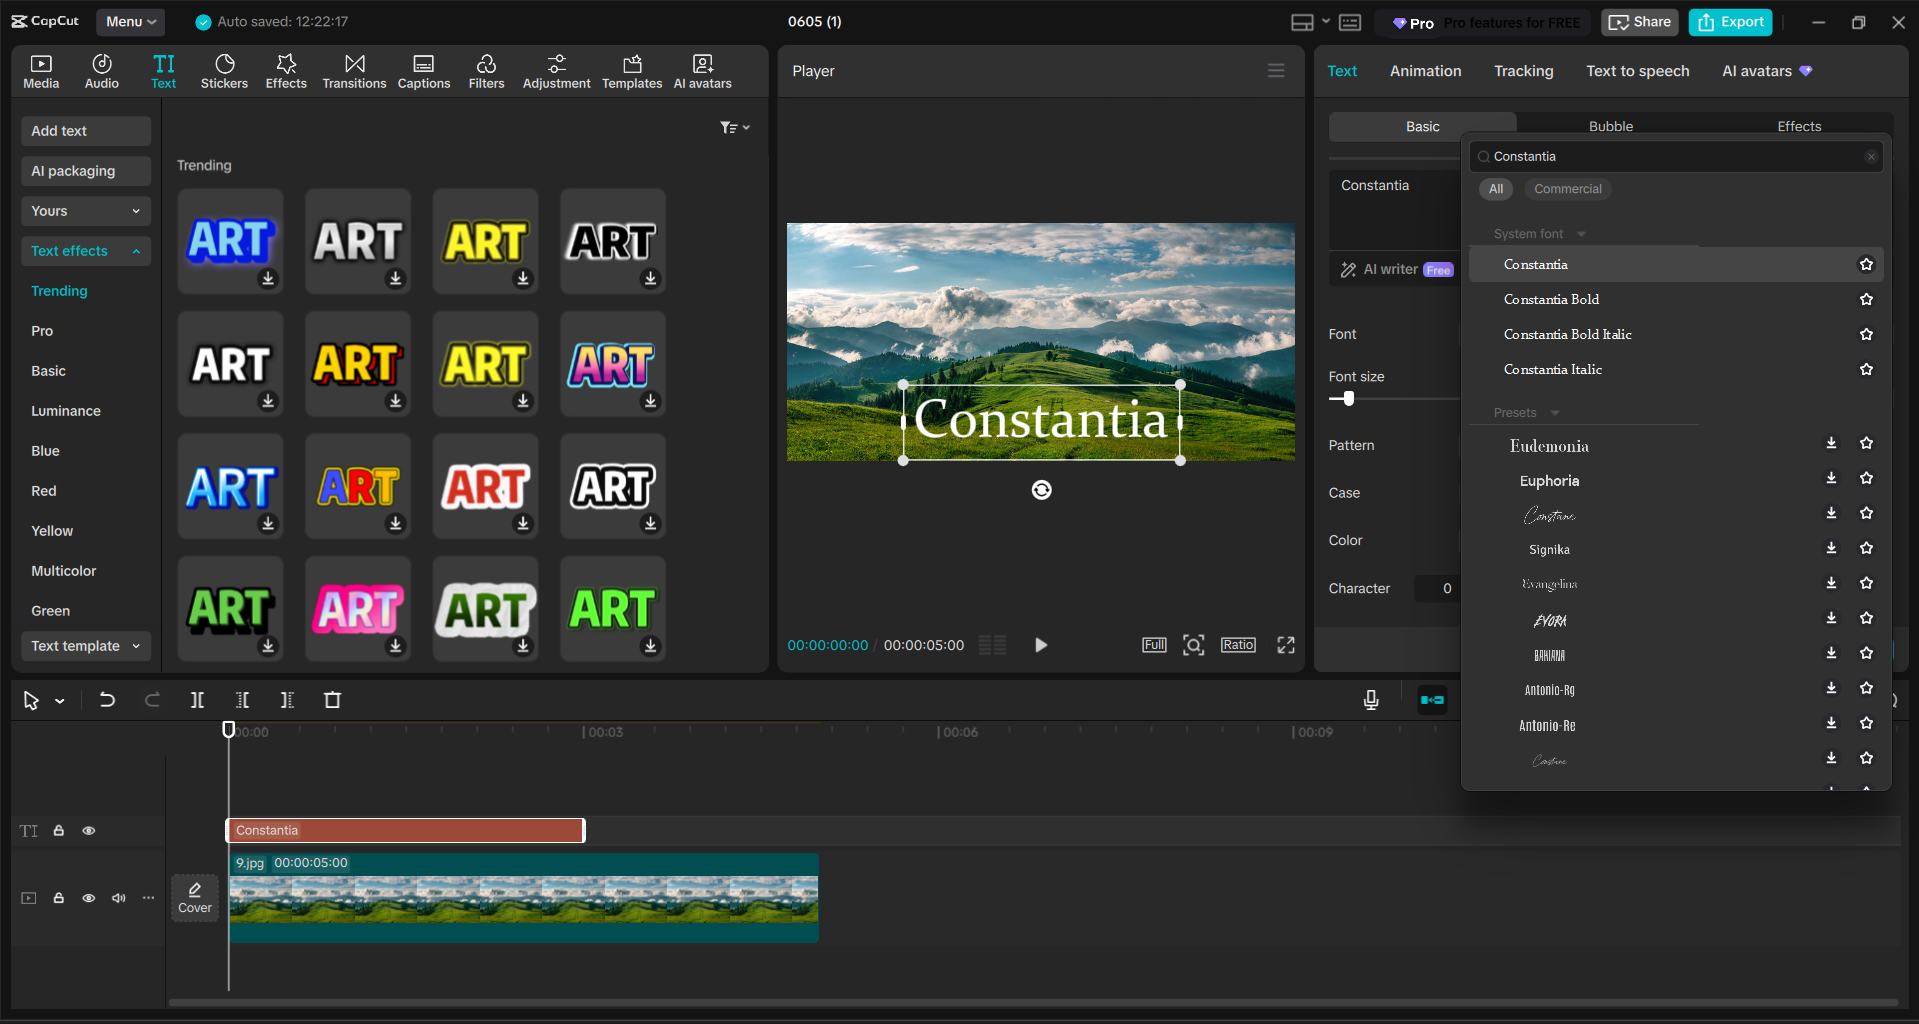Split the clip at the playhead
The image size is (1919, 1024).
click(x=197, y=700)
